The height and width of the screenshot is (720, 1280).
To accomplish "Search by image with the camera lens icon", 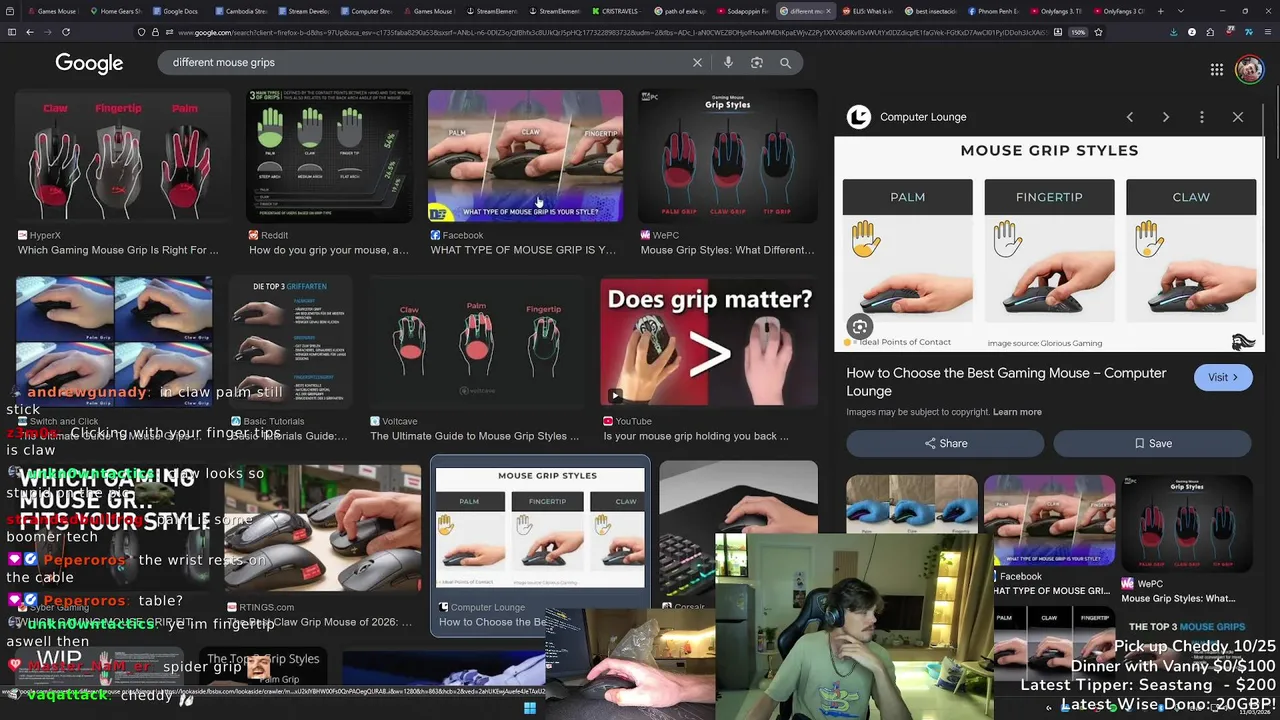I will point(757,62).
